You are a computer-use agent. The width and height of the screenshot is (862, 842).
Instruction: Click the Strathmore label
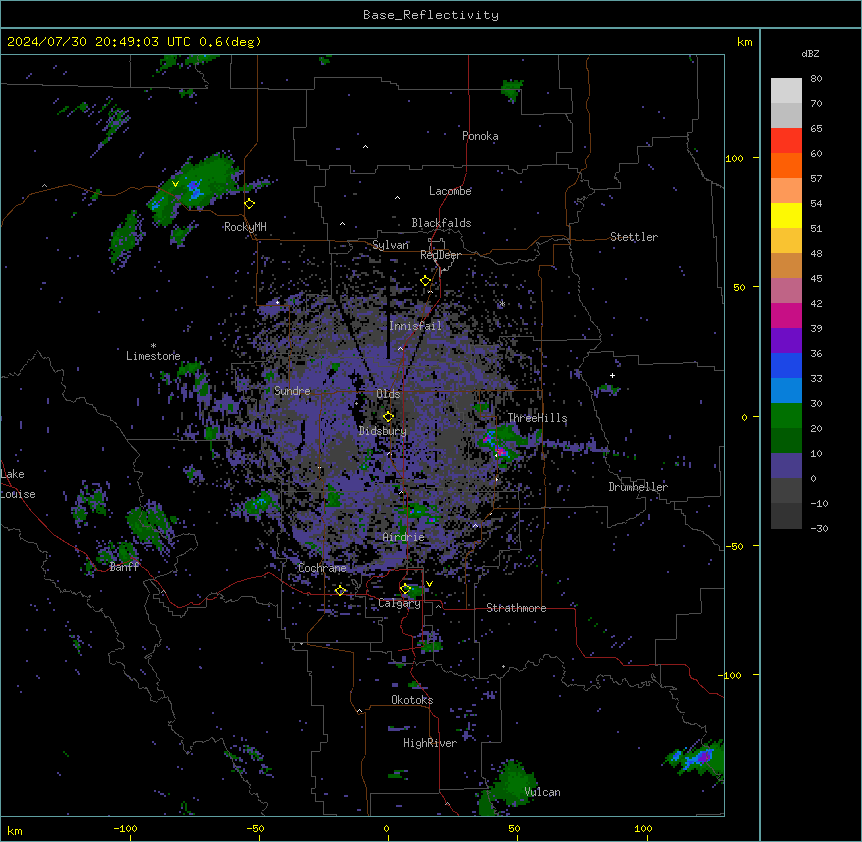click(x=516, y=608)
